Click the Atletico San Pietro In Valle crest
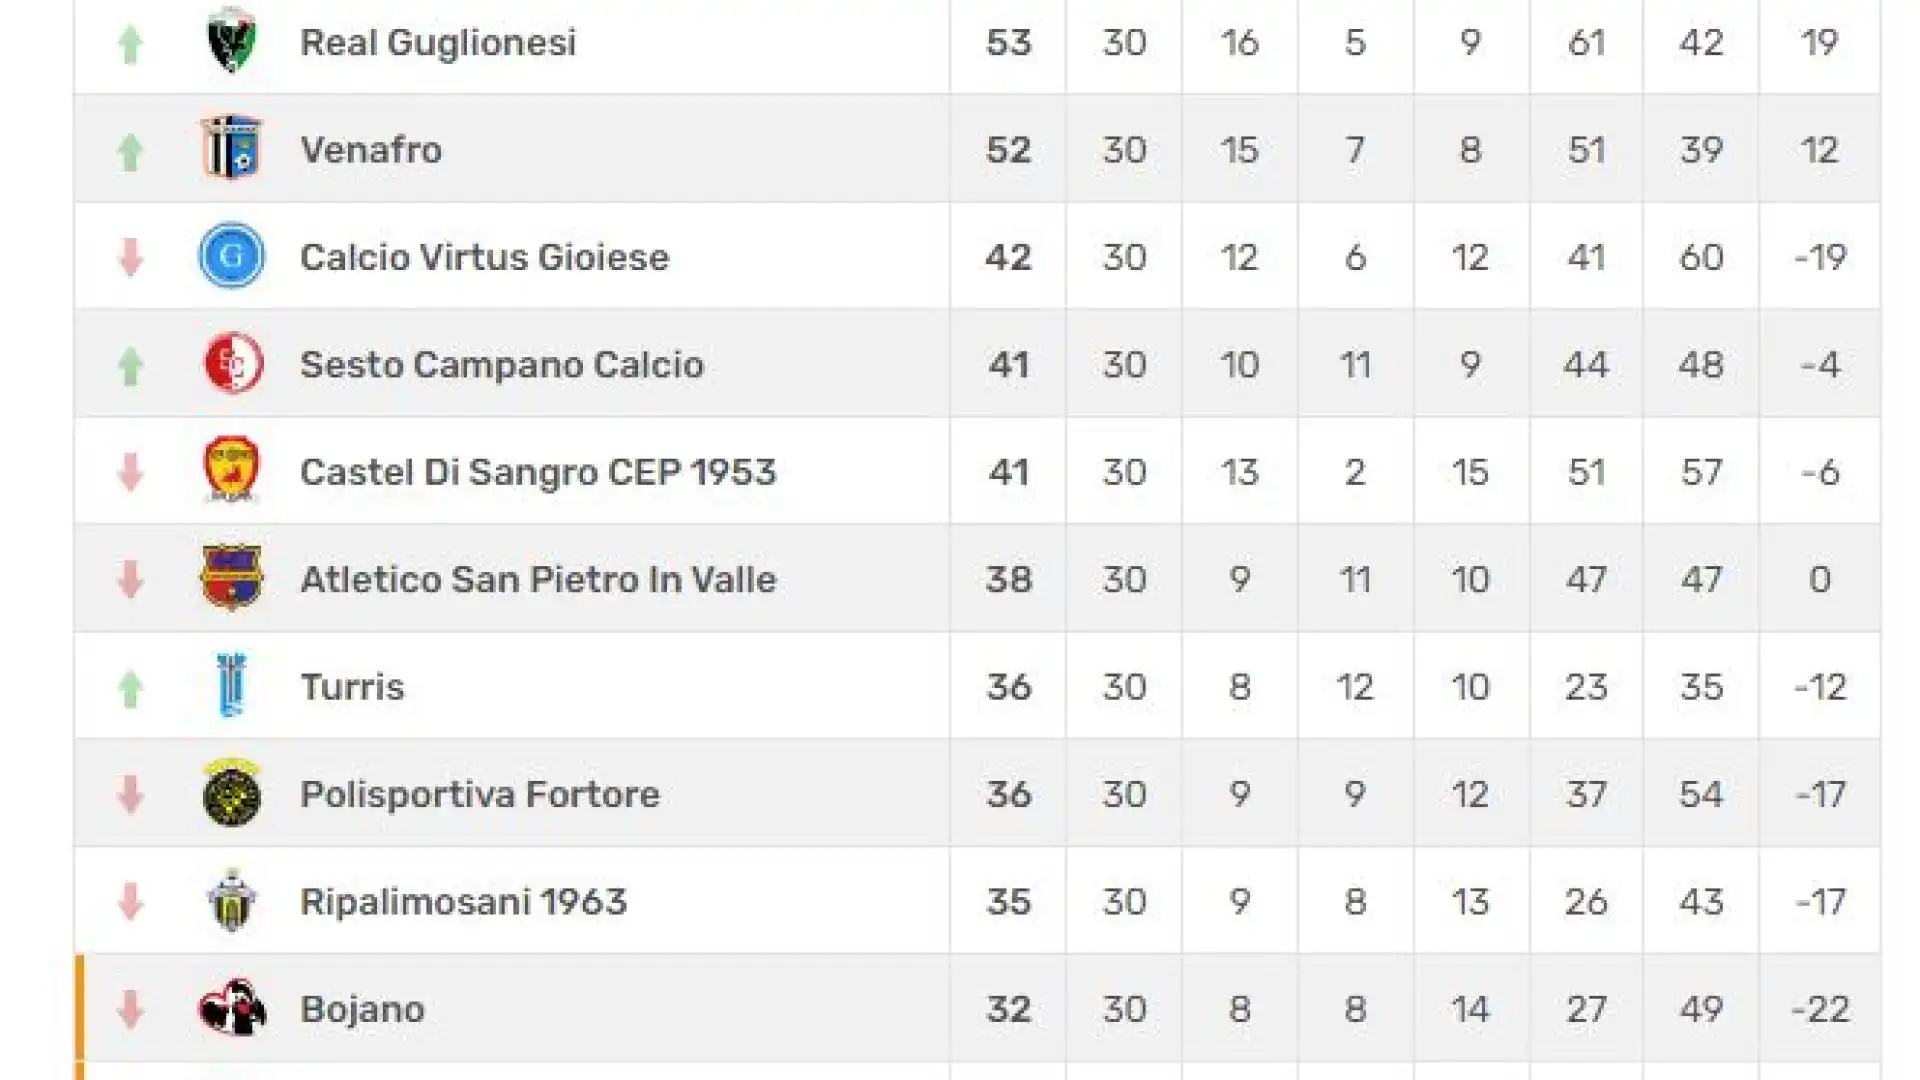 click(231, 578)
